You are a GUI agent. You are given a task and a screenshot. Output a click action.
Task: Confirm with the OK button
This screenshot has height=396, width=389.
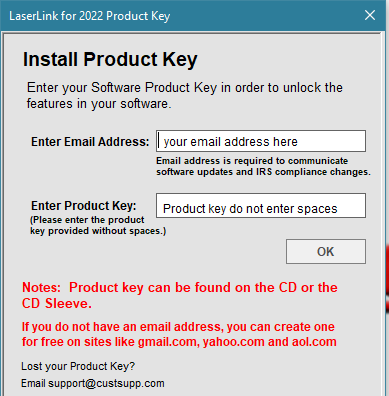click(326, 252)
